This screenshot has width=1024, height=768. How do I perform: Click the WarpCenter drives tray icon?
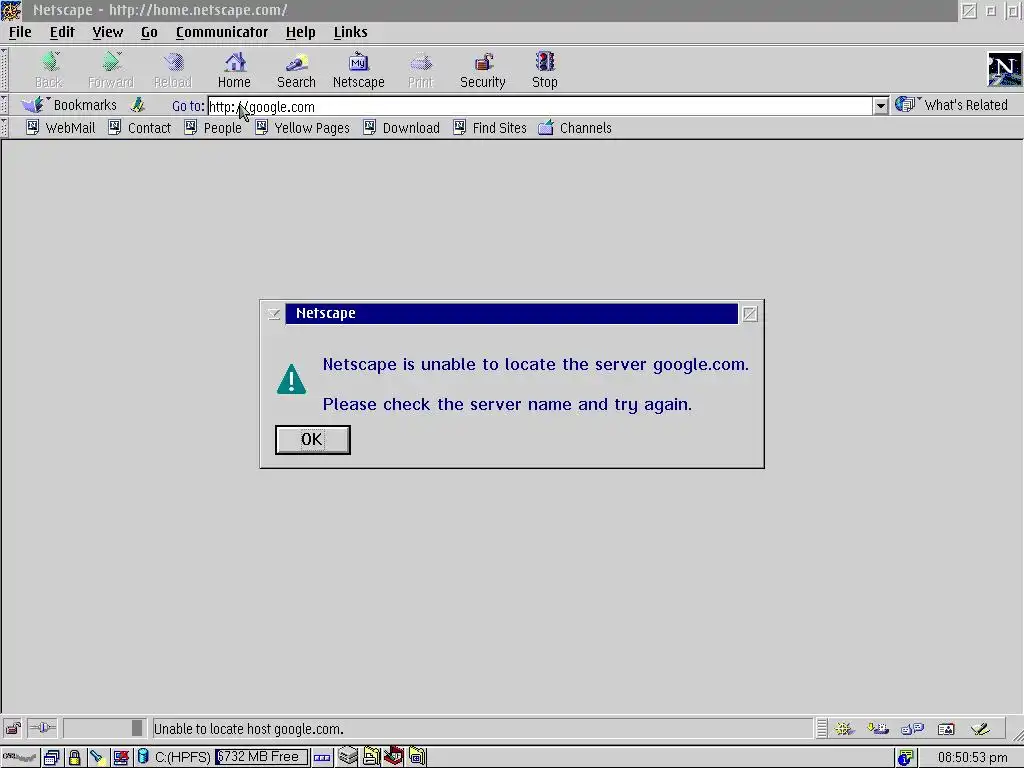tap(348, 756)
